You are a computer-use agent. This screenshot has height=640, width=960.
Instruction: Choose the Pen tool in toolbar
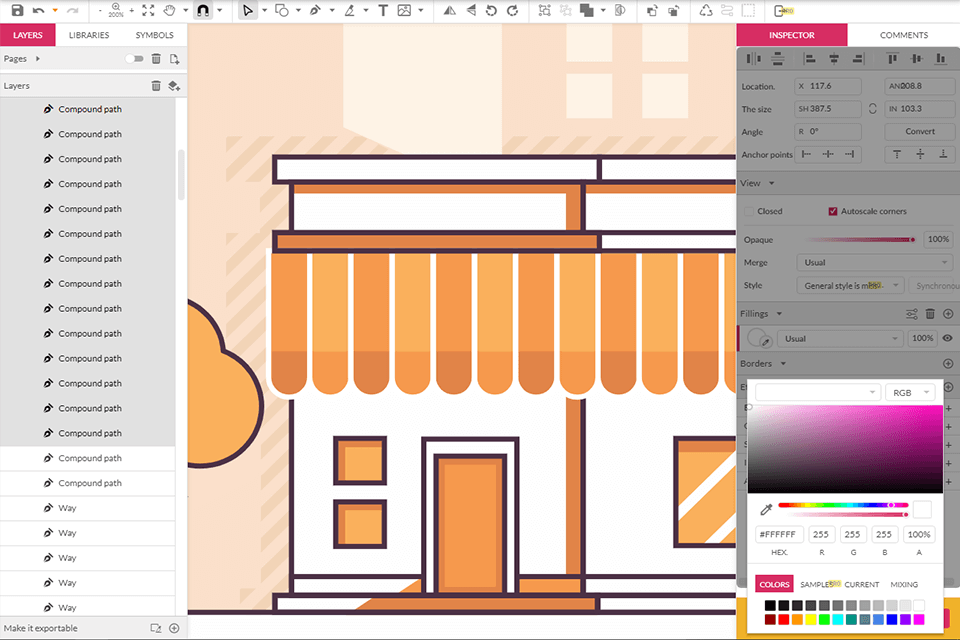pyautogui.click(x=315, y=11)
